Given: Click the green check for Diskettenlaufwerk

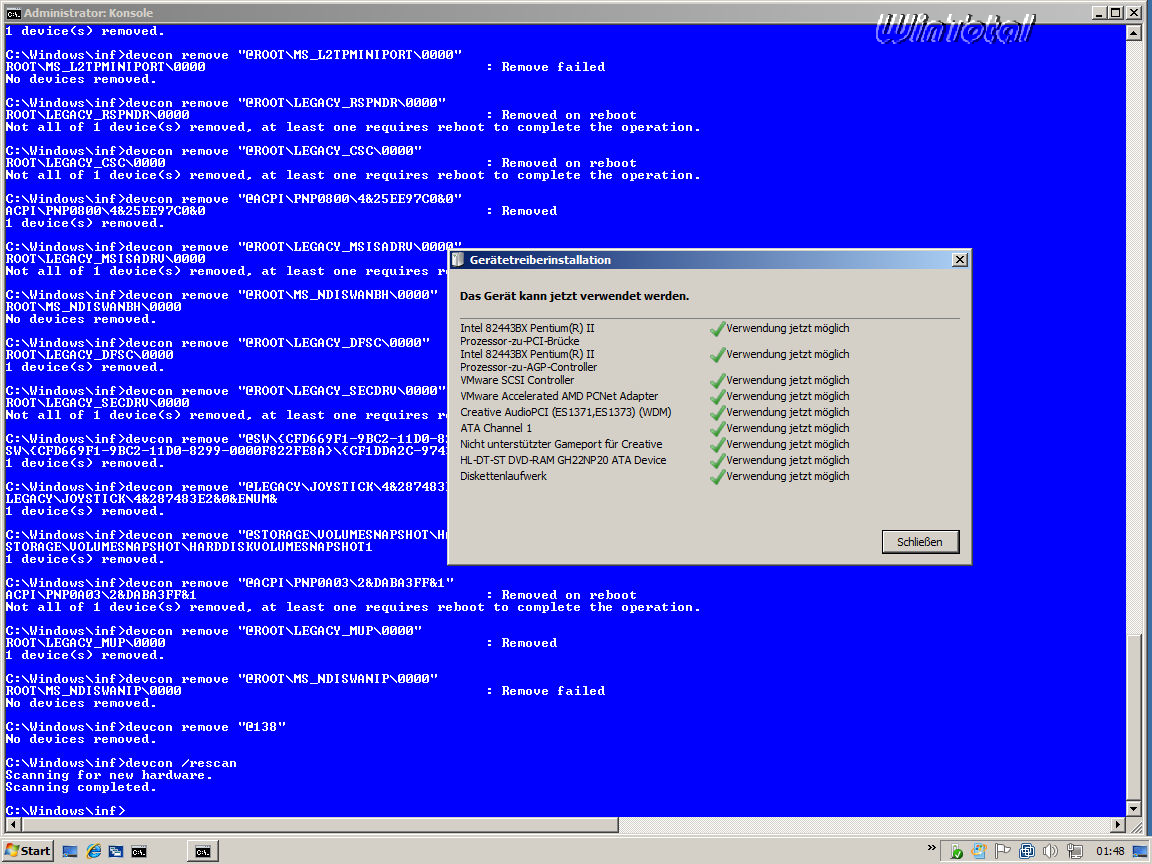Looking at the screenshot, I should [717, 478].
